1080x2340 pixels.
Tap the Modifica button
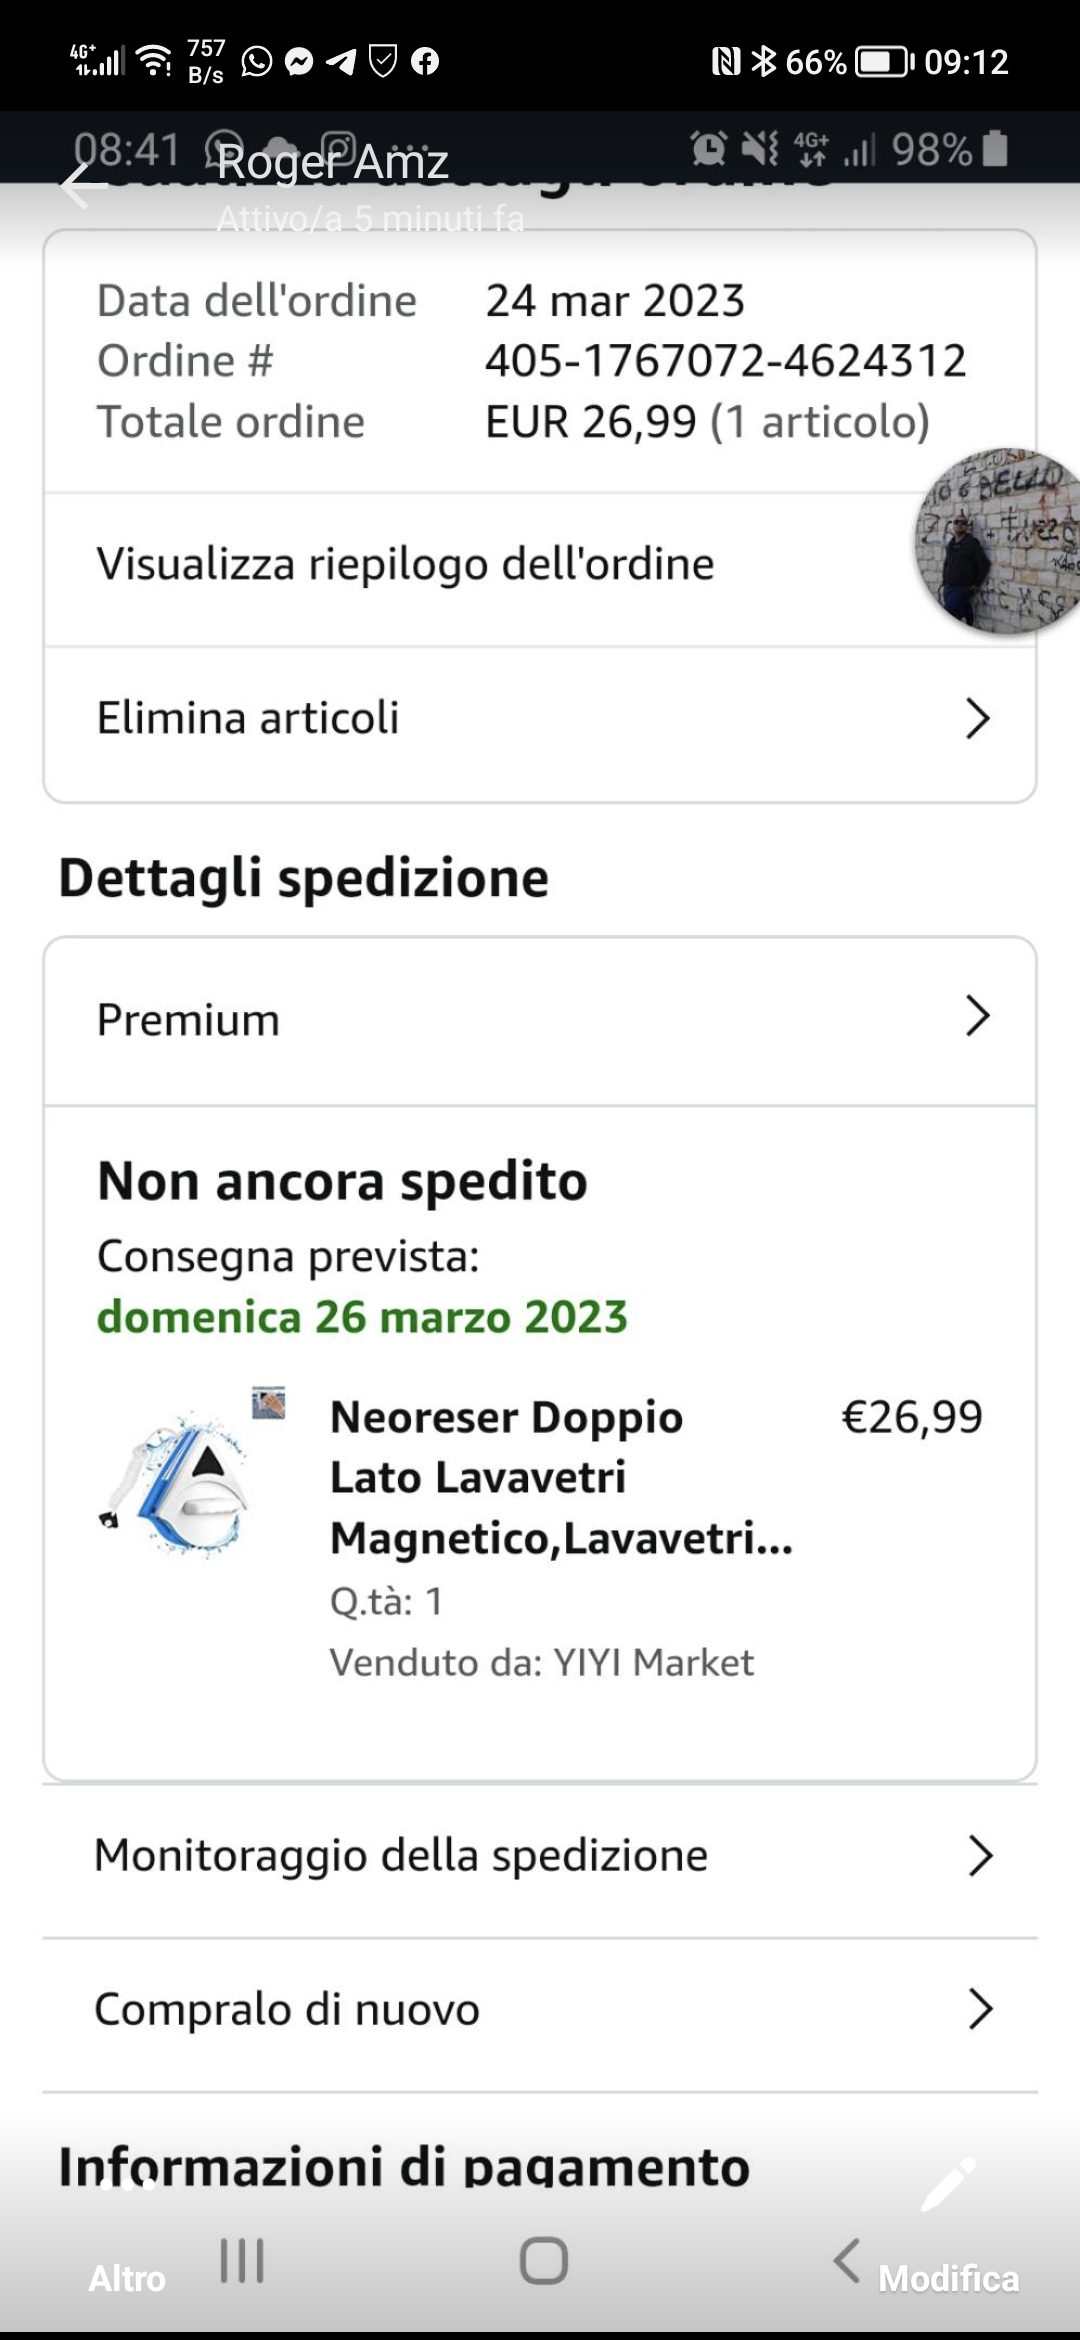948,2278
